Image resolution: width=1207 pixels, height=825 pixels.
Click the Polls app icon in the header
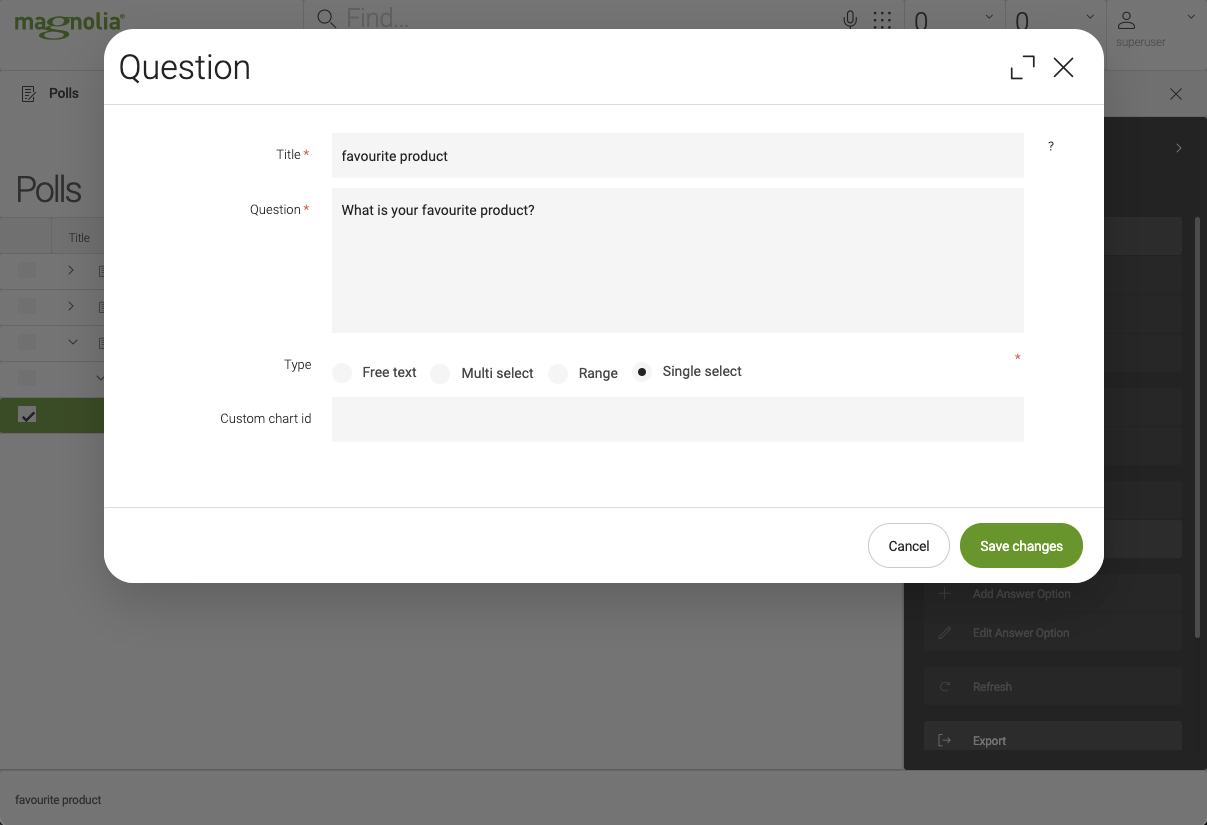(x=27, y=93)
